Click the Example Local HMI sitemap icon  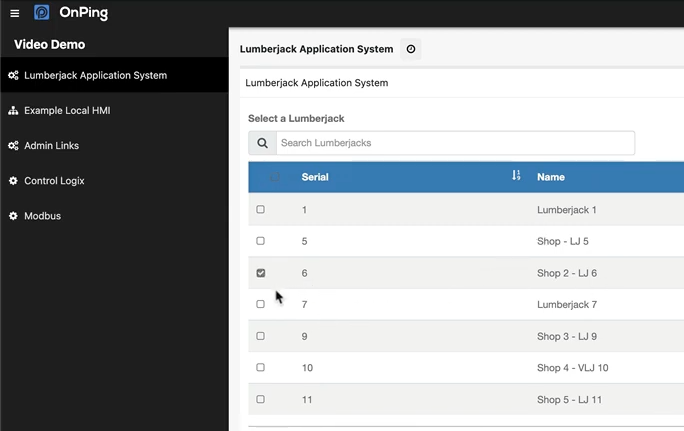point(13,111)
